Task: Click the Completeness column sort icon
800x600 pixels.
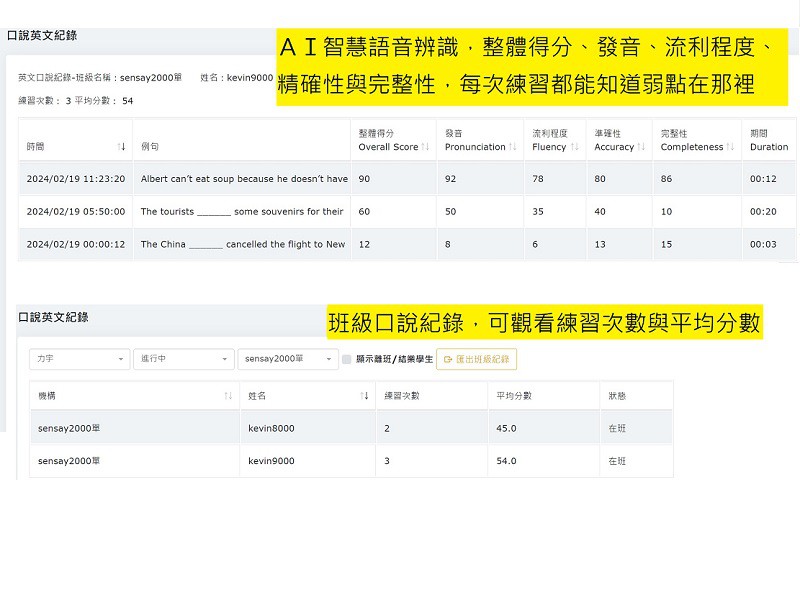Action: pos(730,147)
